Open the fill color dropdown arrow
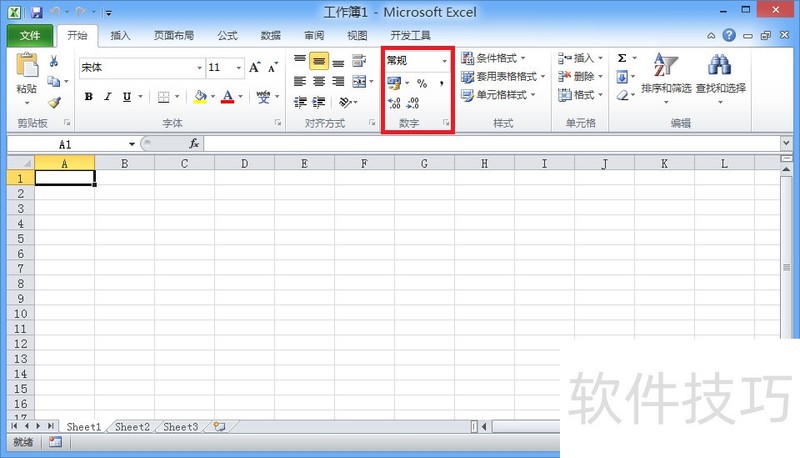This screenshot has width=800, height=458. coord(213,96)
